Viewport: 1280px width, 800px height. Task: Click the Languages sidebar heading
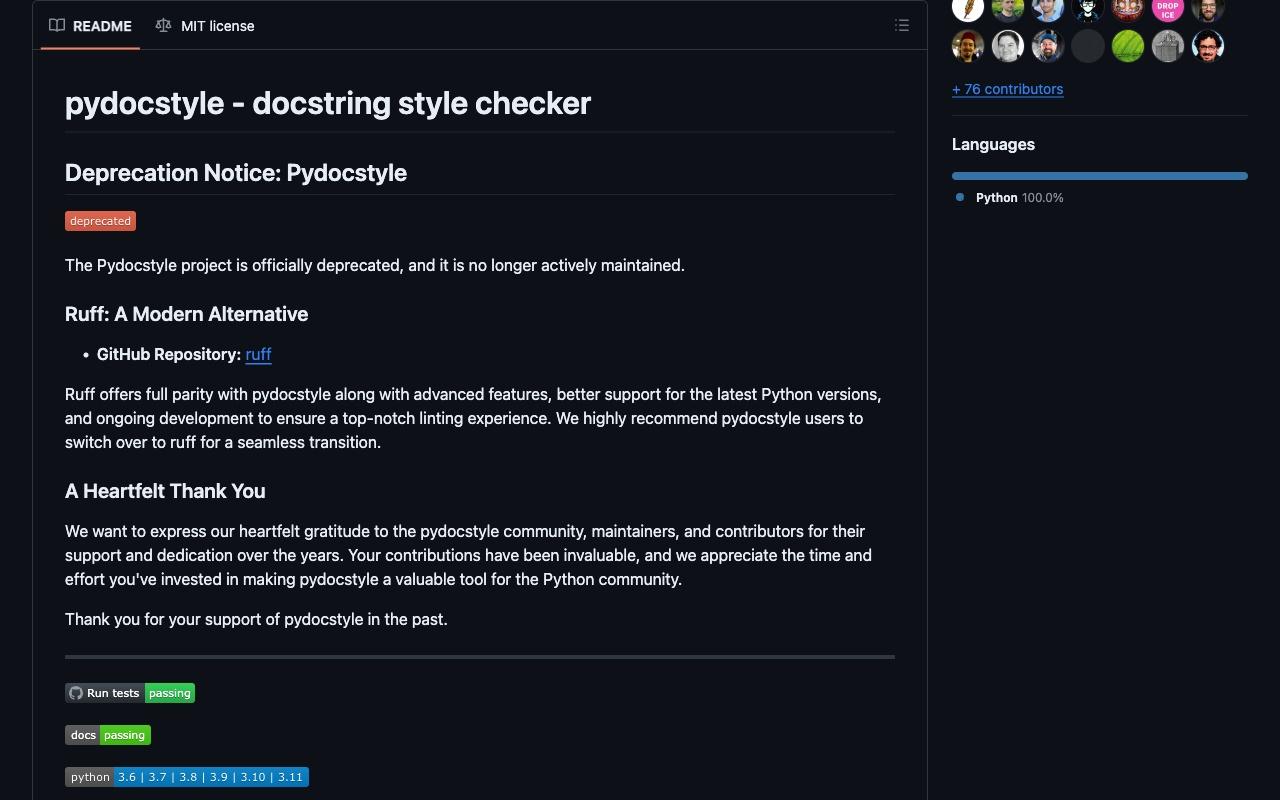(993, 144)
